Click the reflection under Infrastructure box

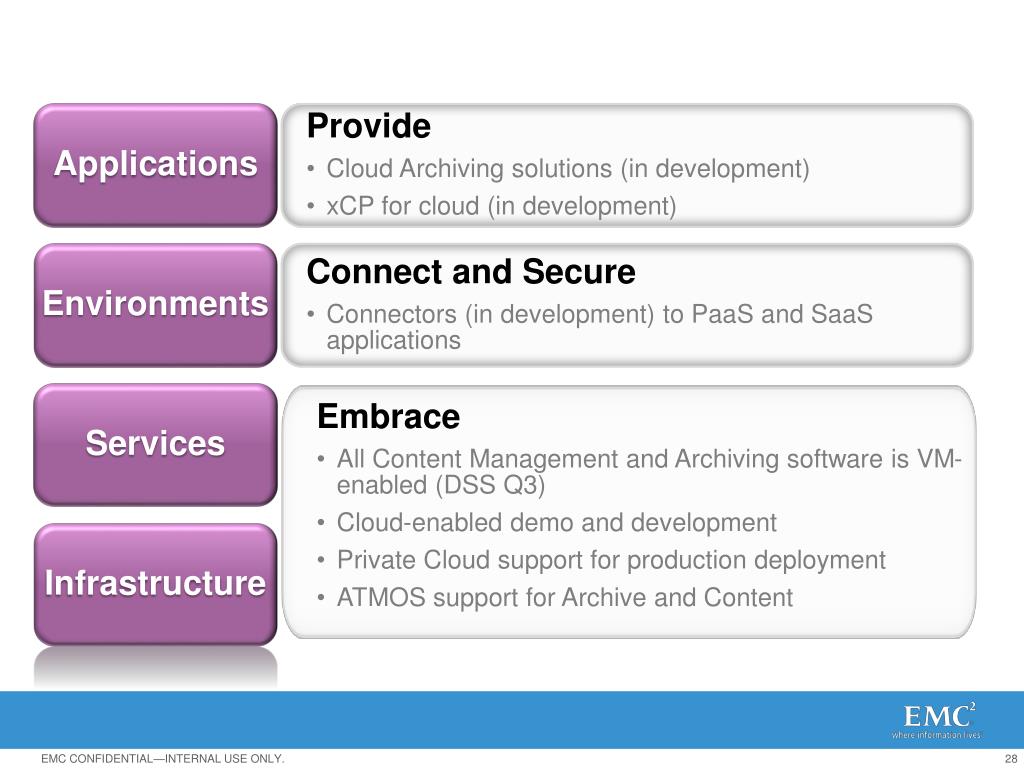point(155,667)
